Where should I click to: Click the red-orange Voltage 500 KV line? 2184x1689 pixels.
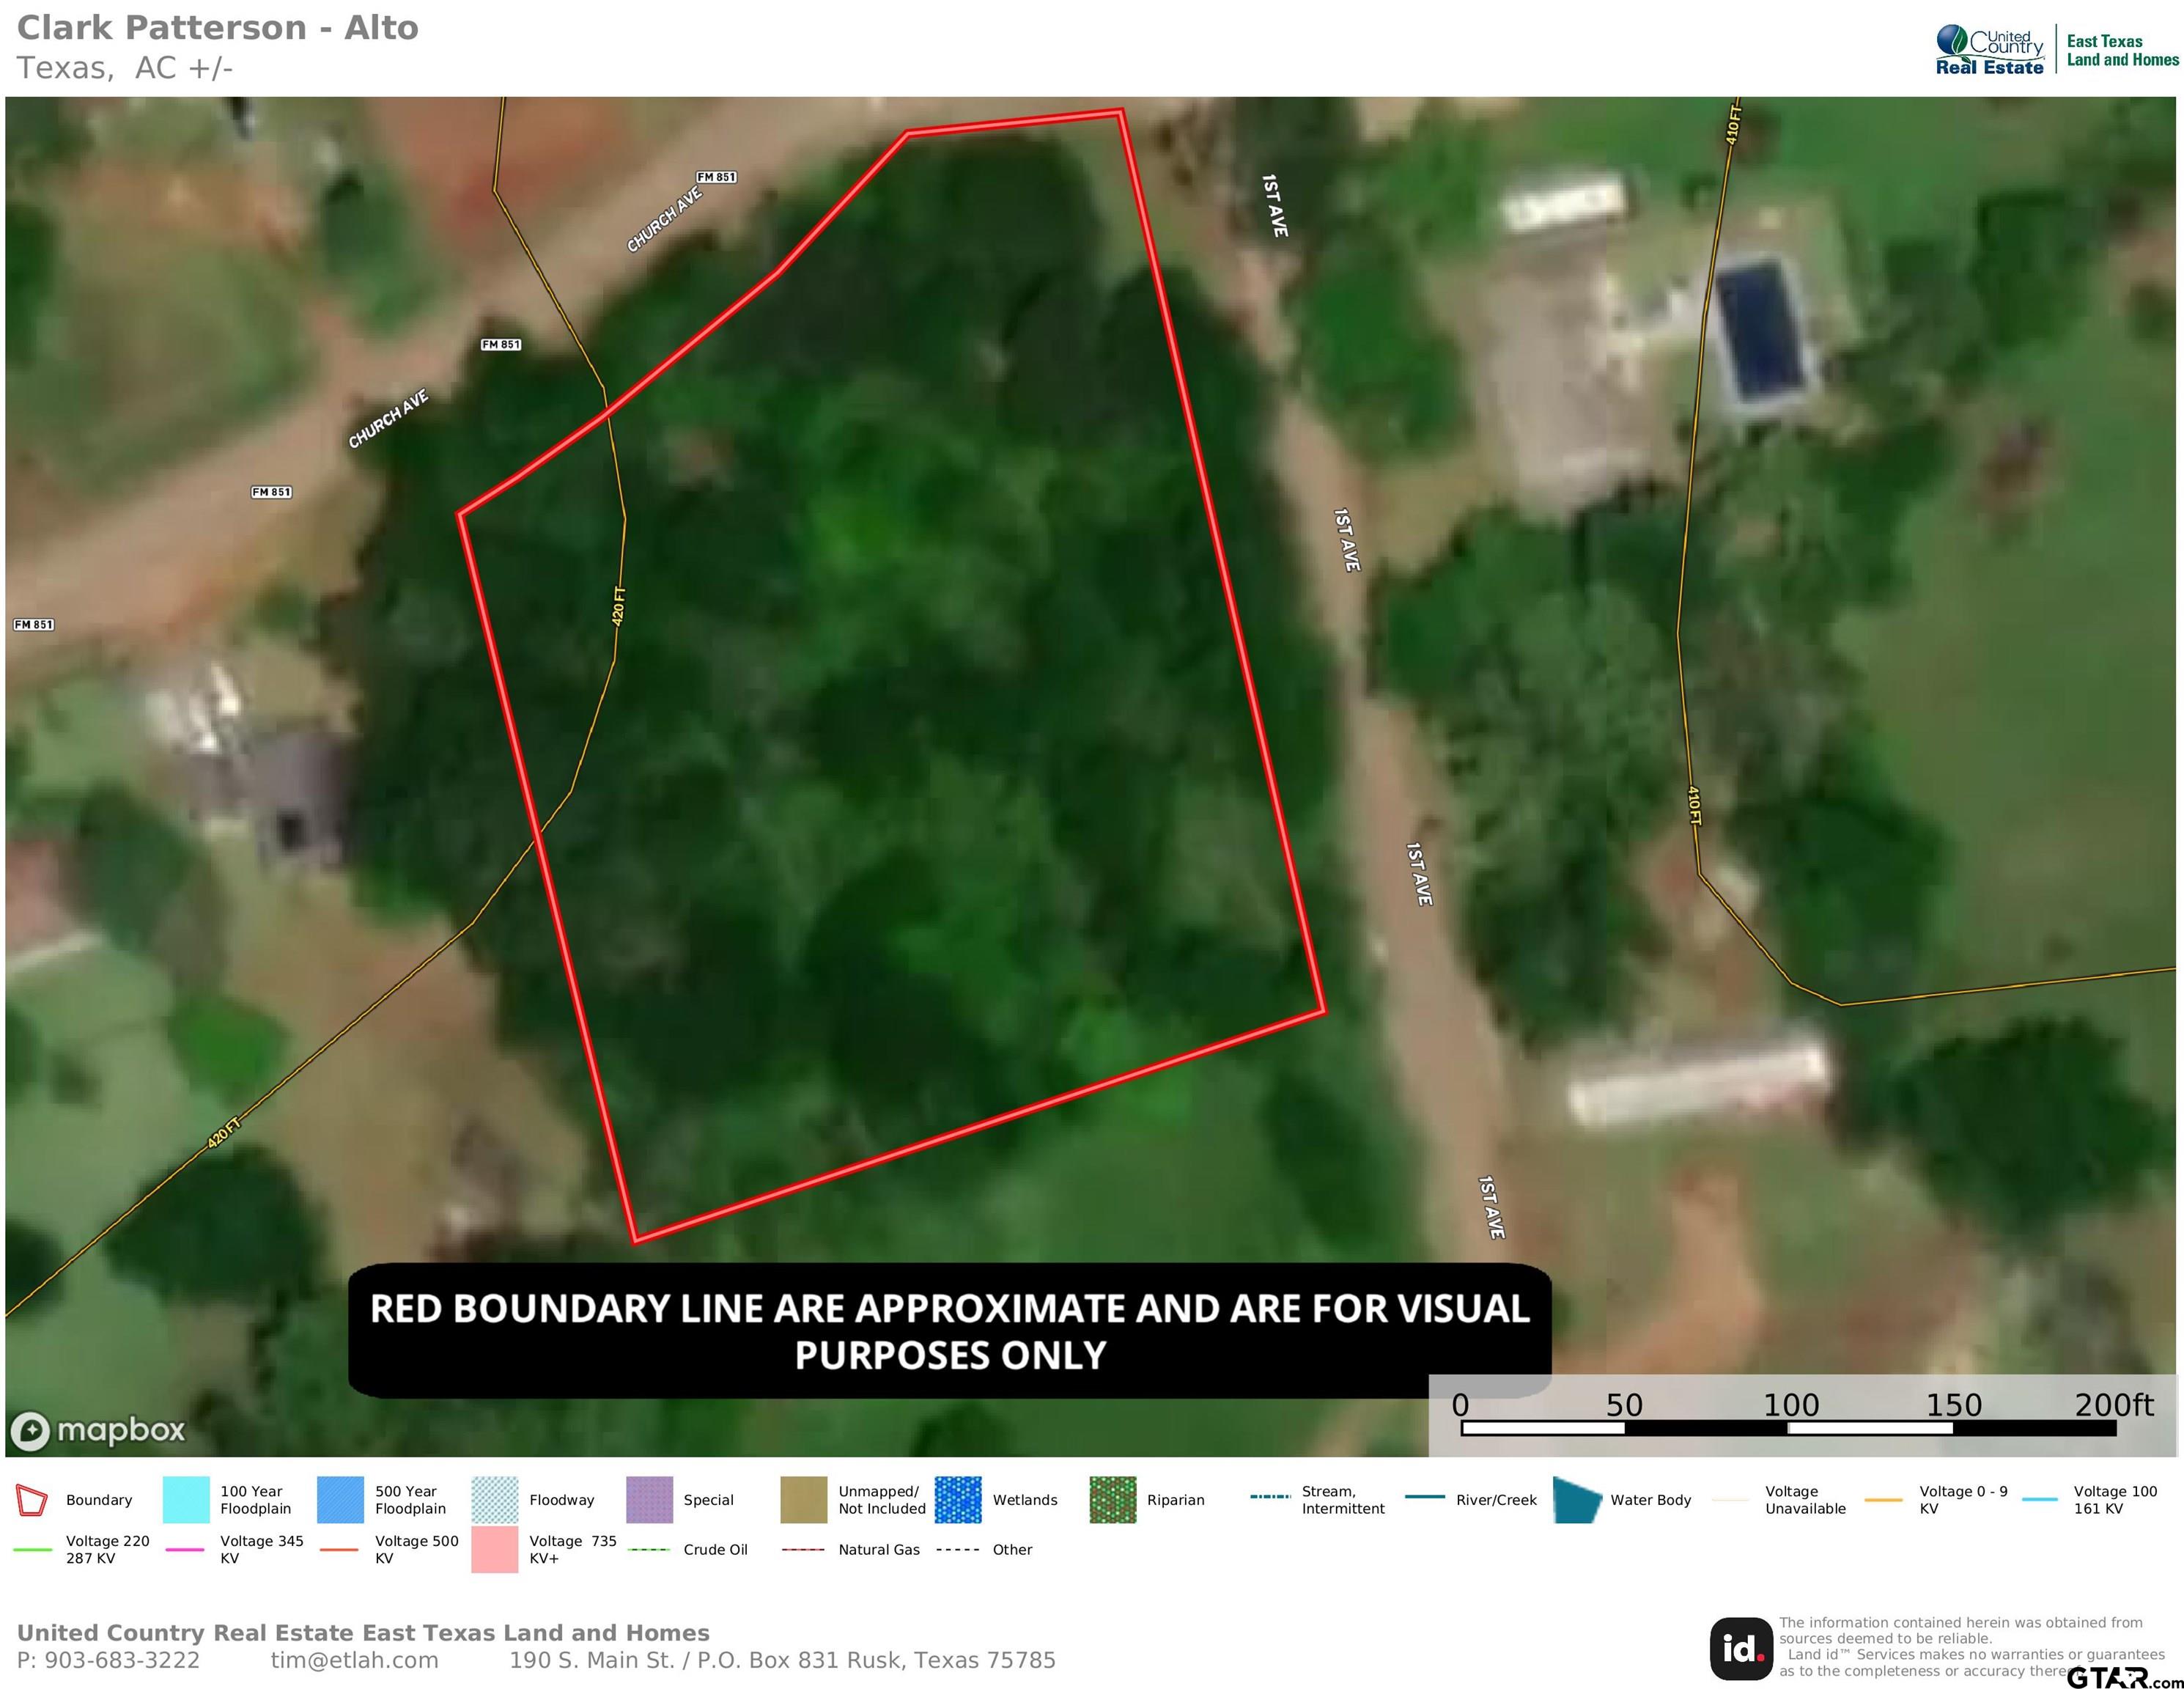pyautogui.click(x=340, y=1550)
